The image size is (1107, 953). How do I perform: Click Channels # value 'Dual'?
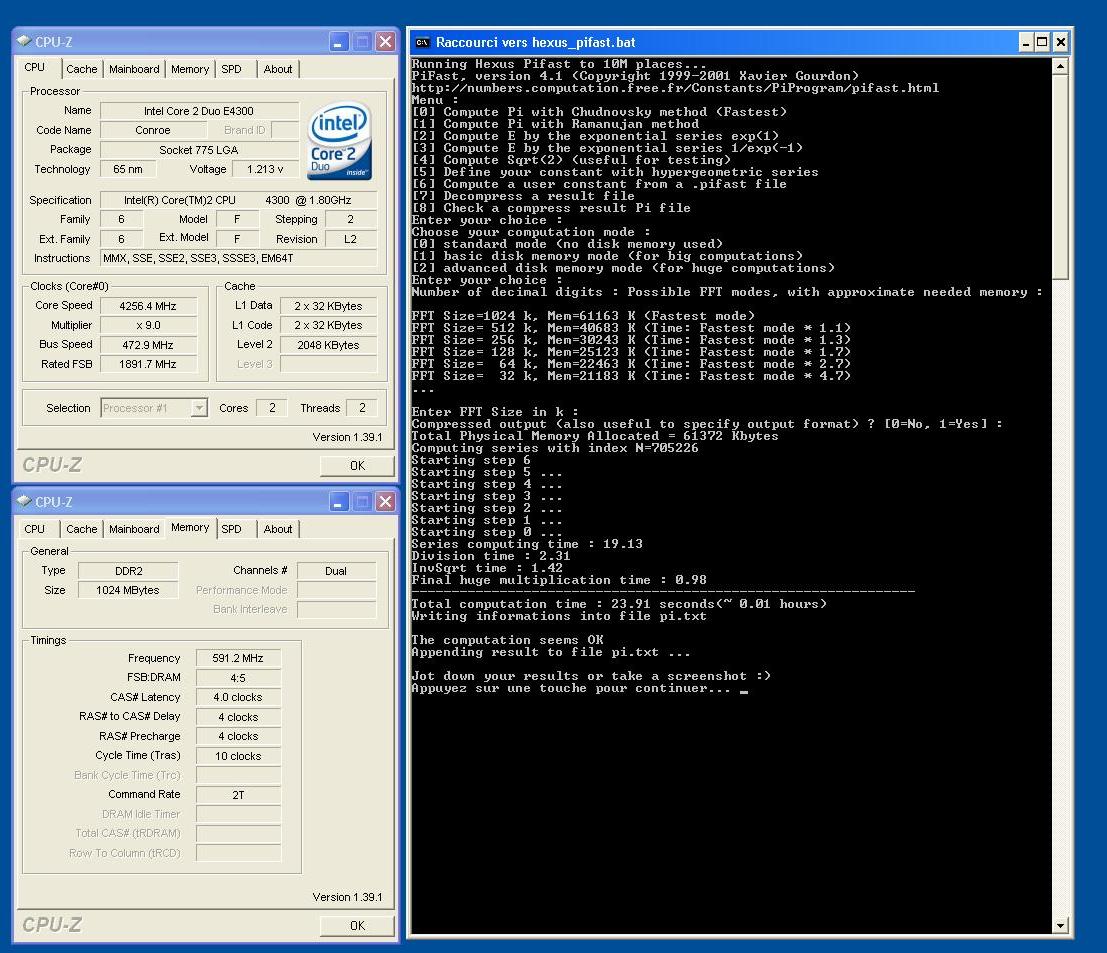[x=336, y=571]
